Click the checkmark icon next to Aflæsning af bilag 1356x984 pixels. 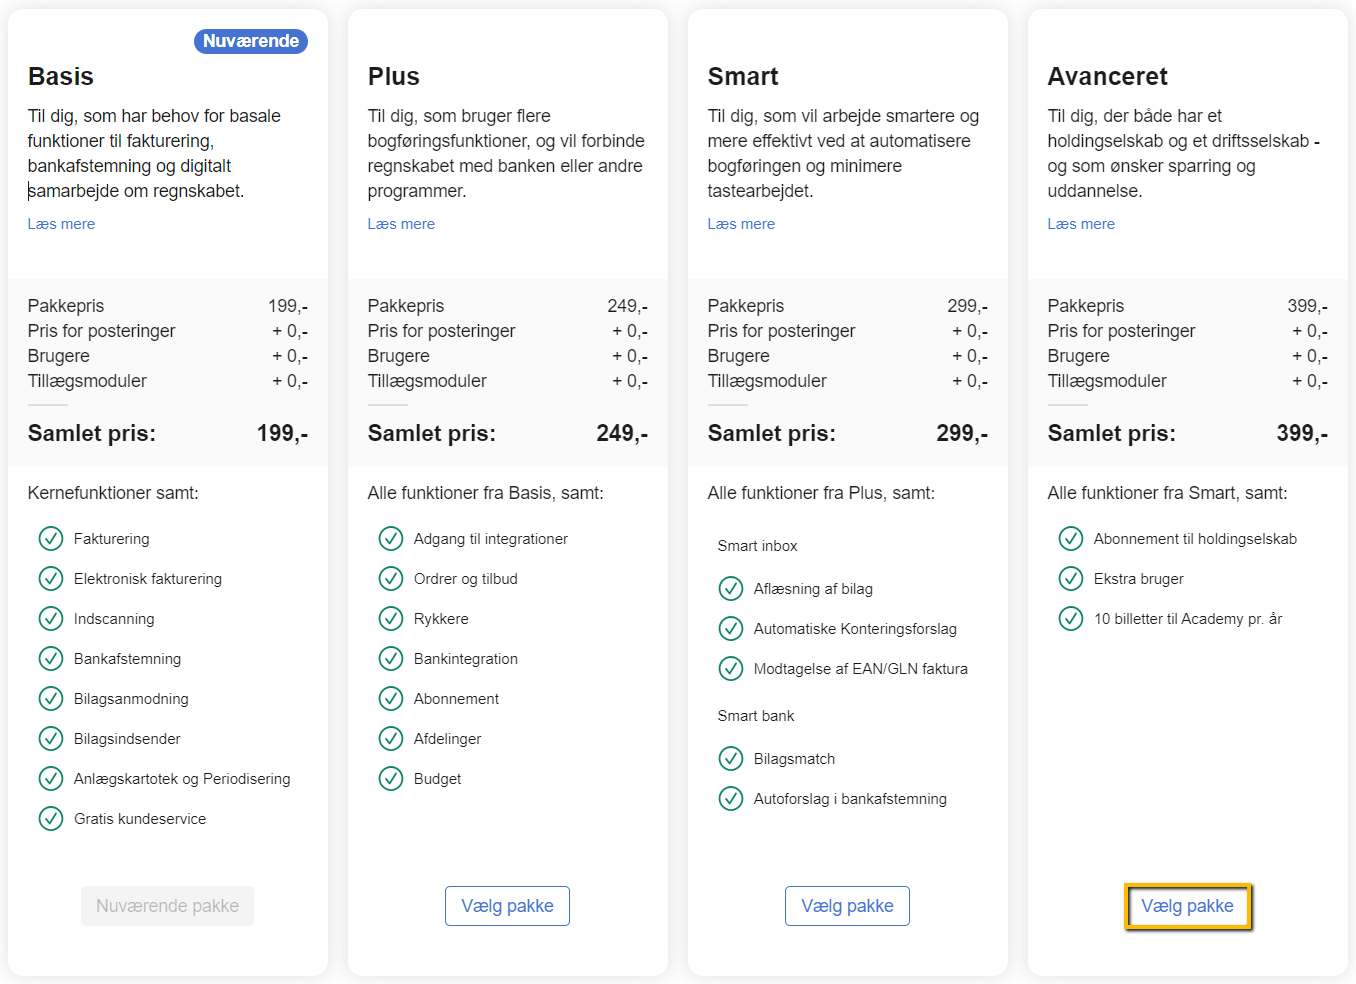[731, 589]
